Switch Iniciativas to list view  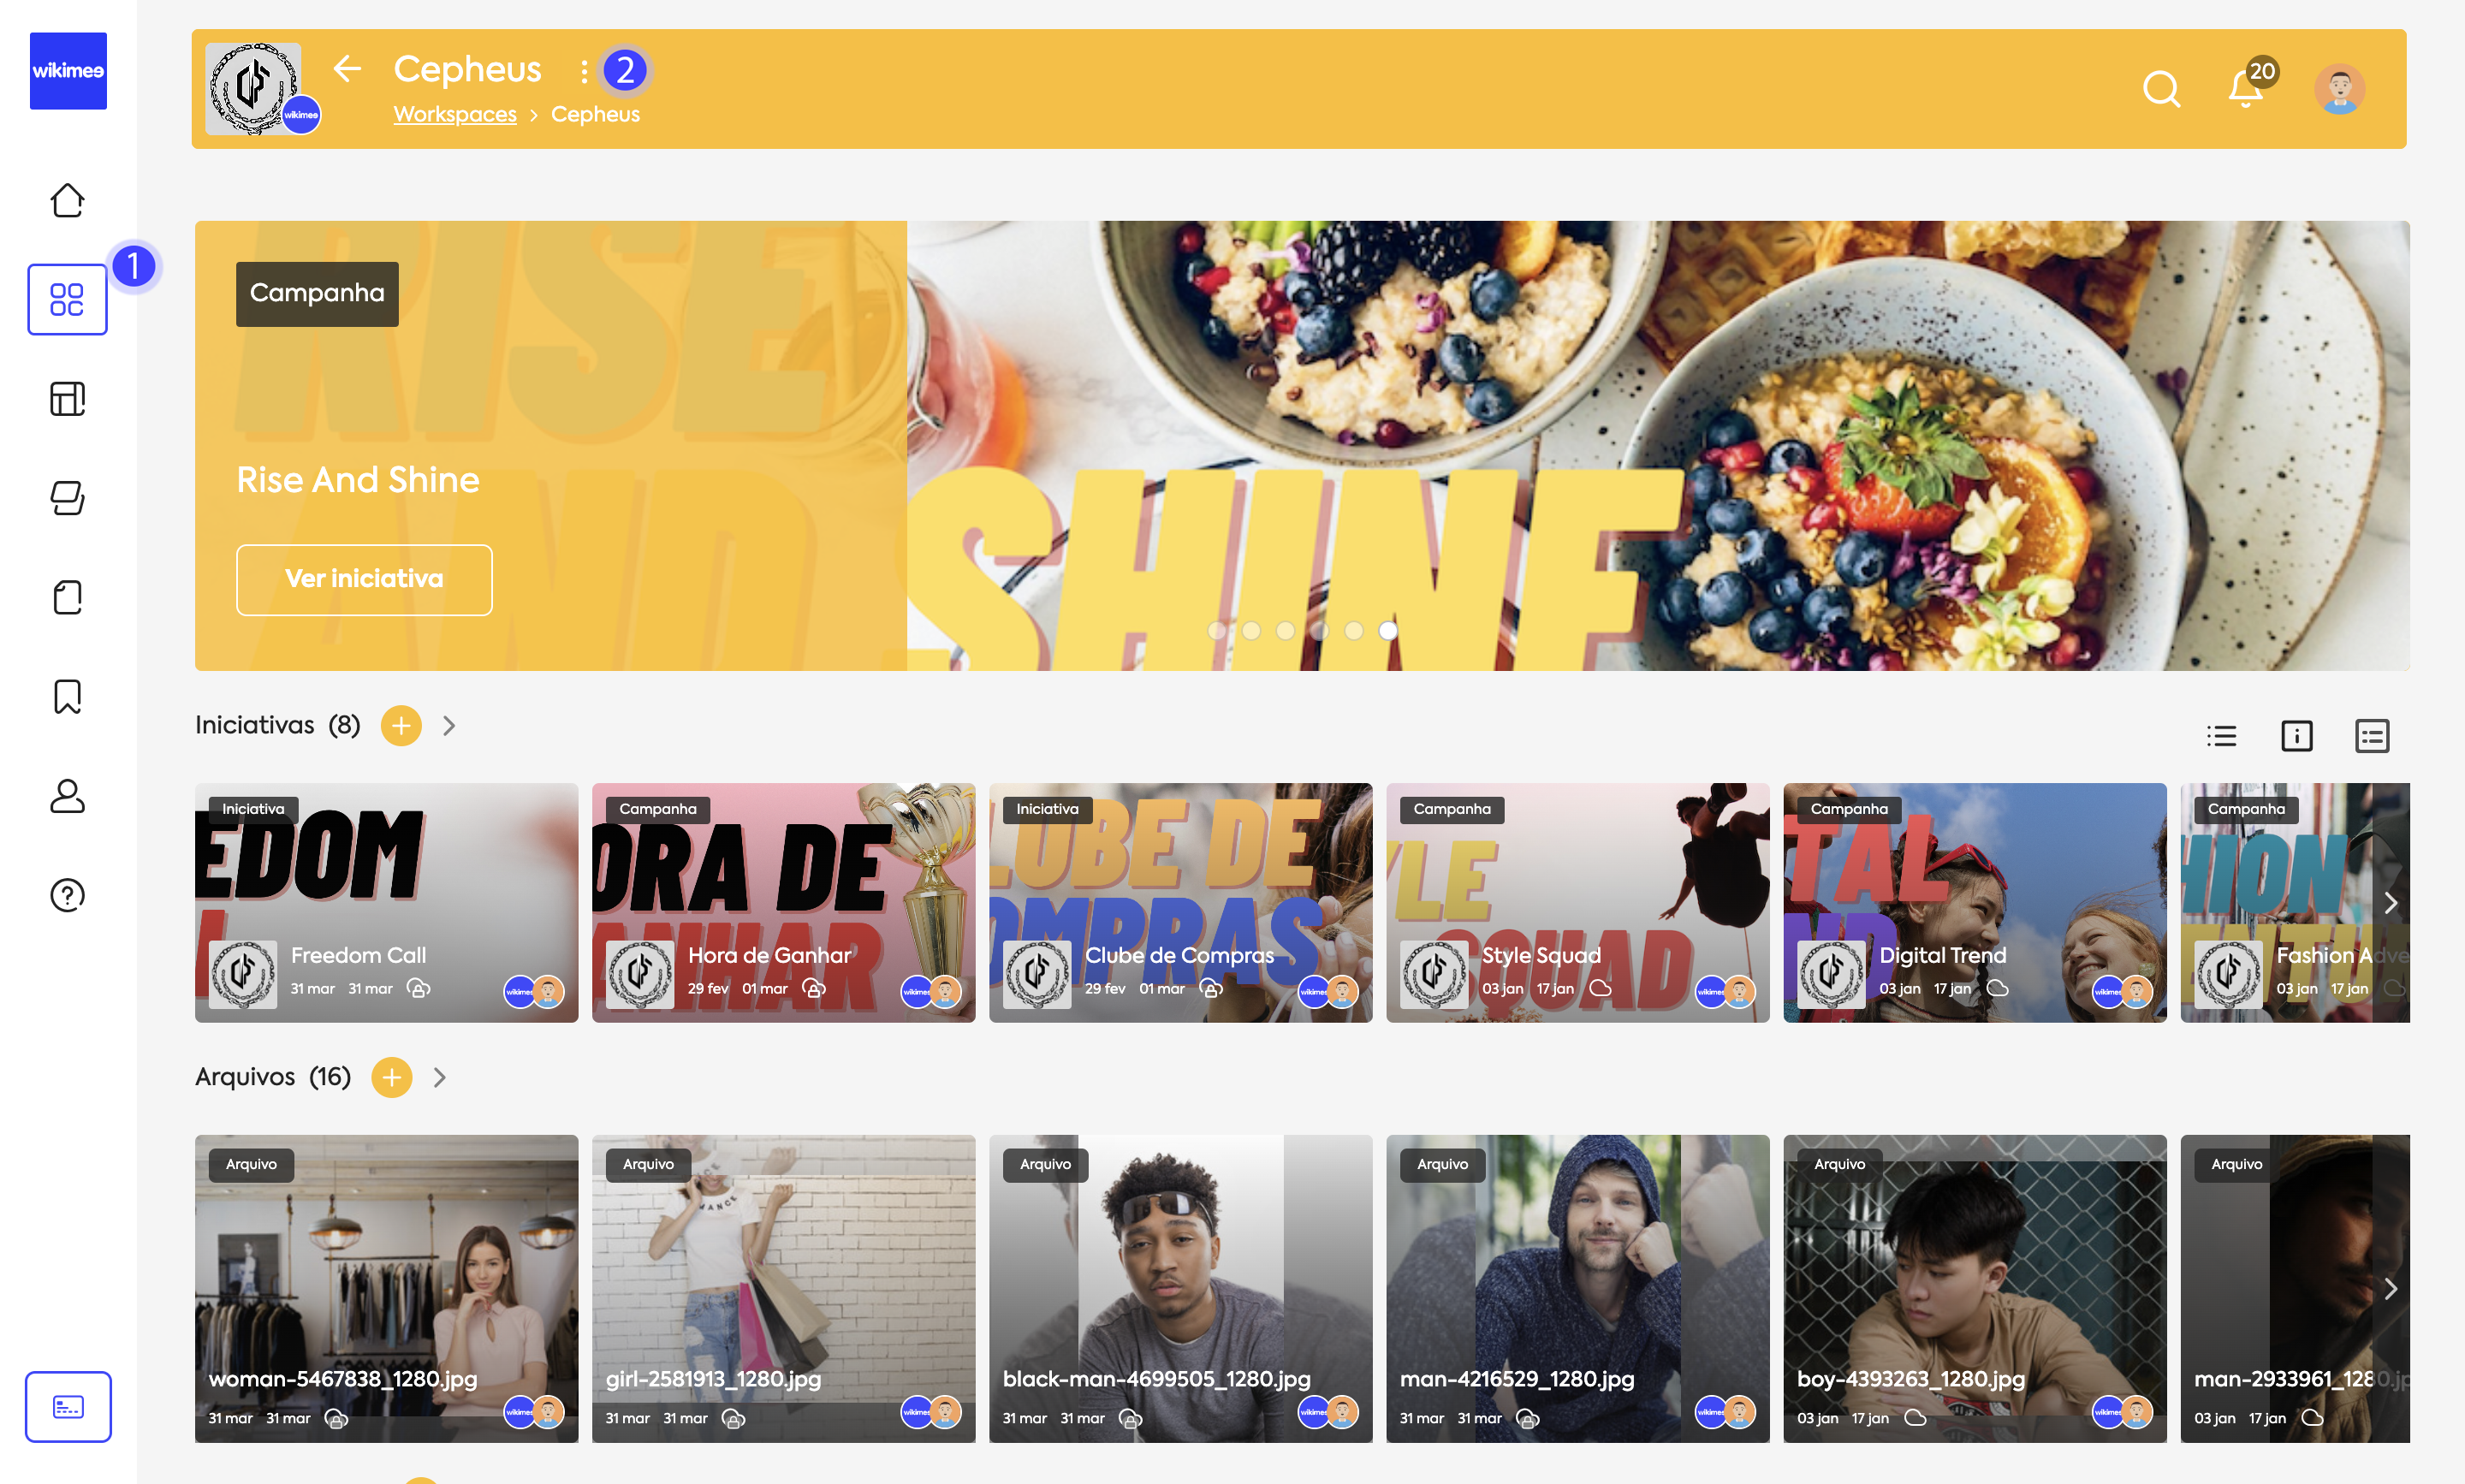tap(2221, 736)
